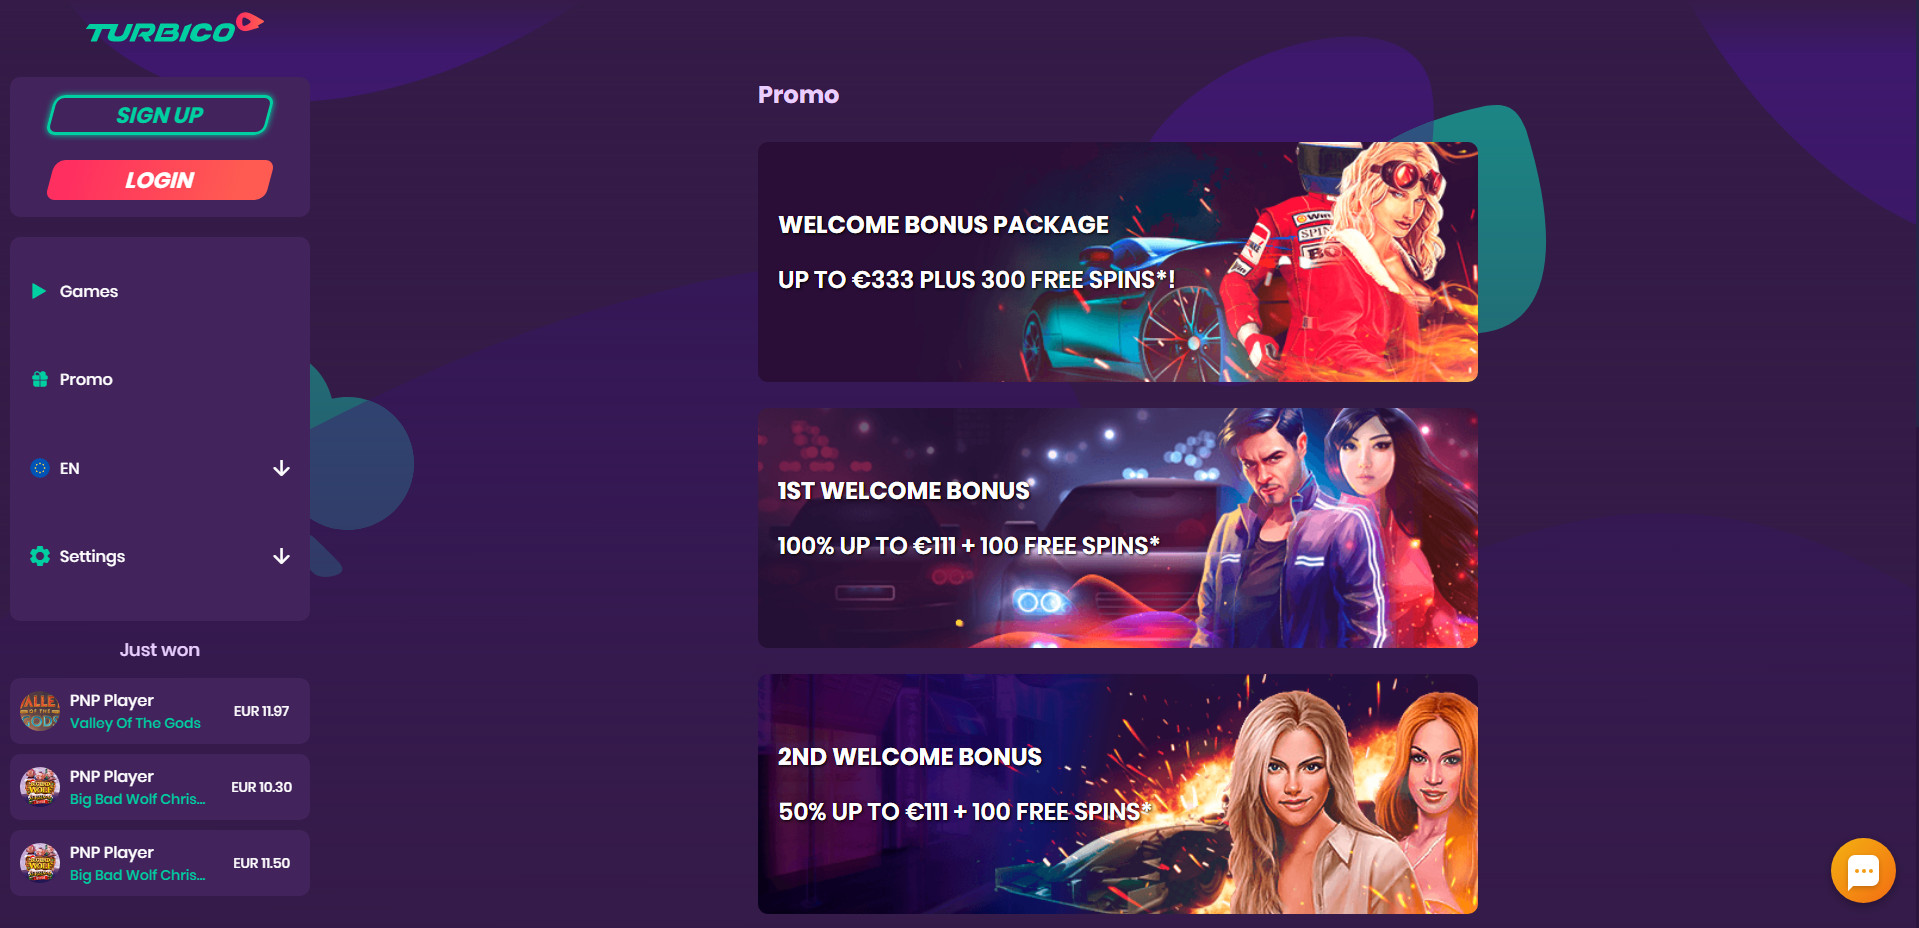This screenshot has width=1919, height=928.
Task: Click the EU flag language icon
Action: pos(40,468)
